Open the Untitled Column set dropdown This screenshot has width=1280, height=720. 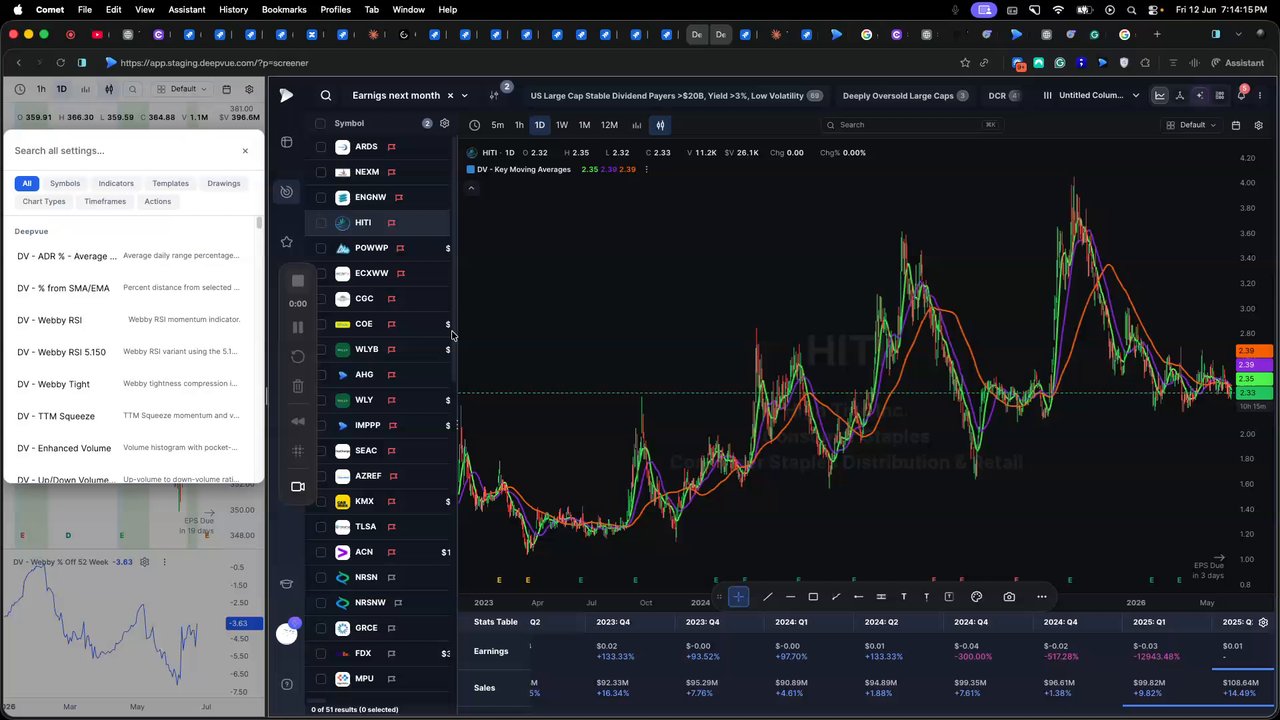tap(1090, 96)
